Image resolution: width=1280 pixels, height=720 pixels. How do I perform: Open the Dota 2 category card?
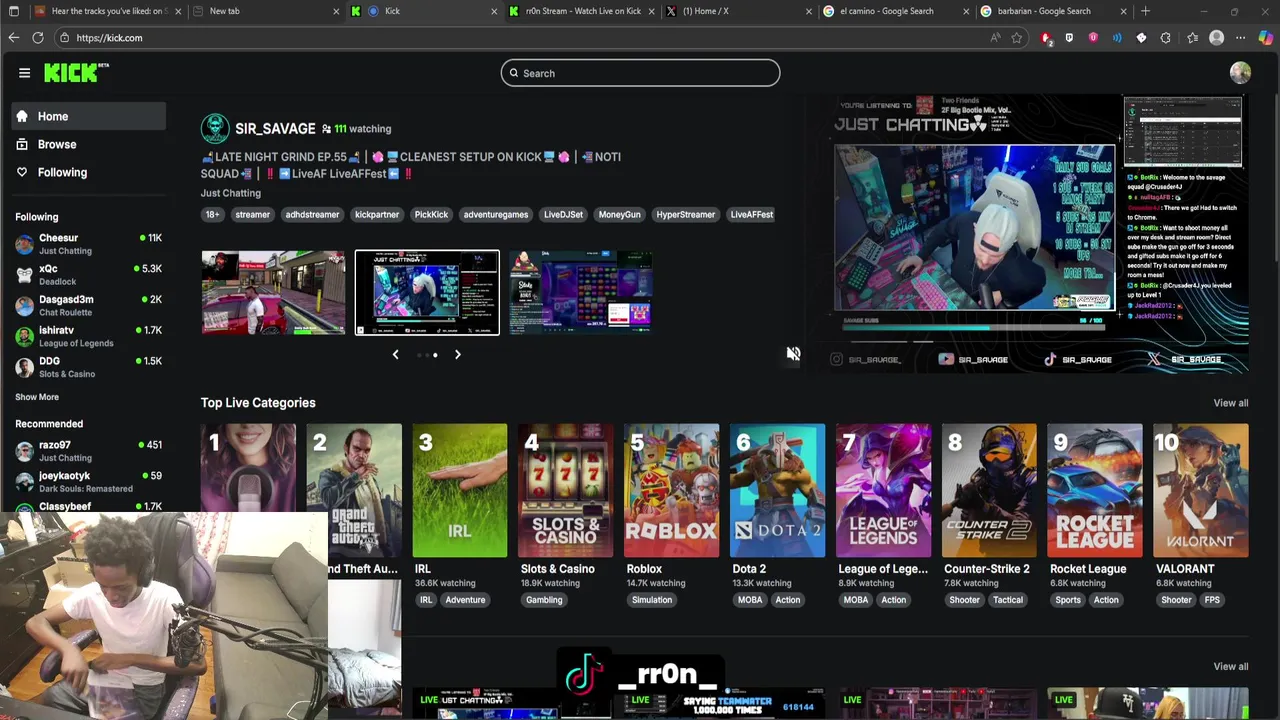(778, 490)
